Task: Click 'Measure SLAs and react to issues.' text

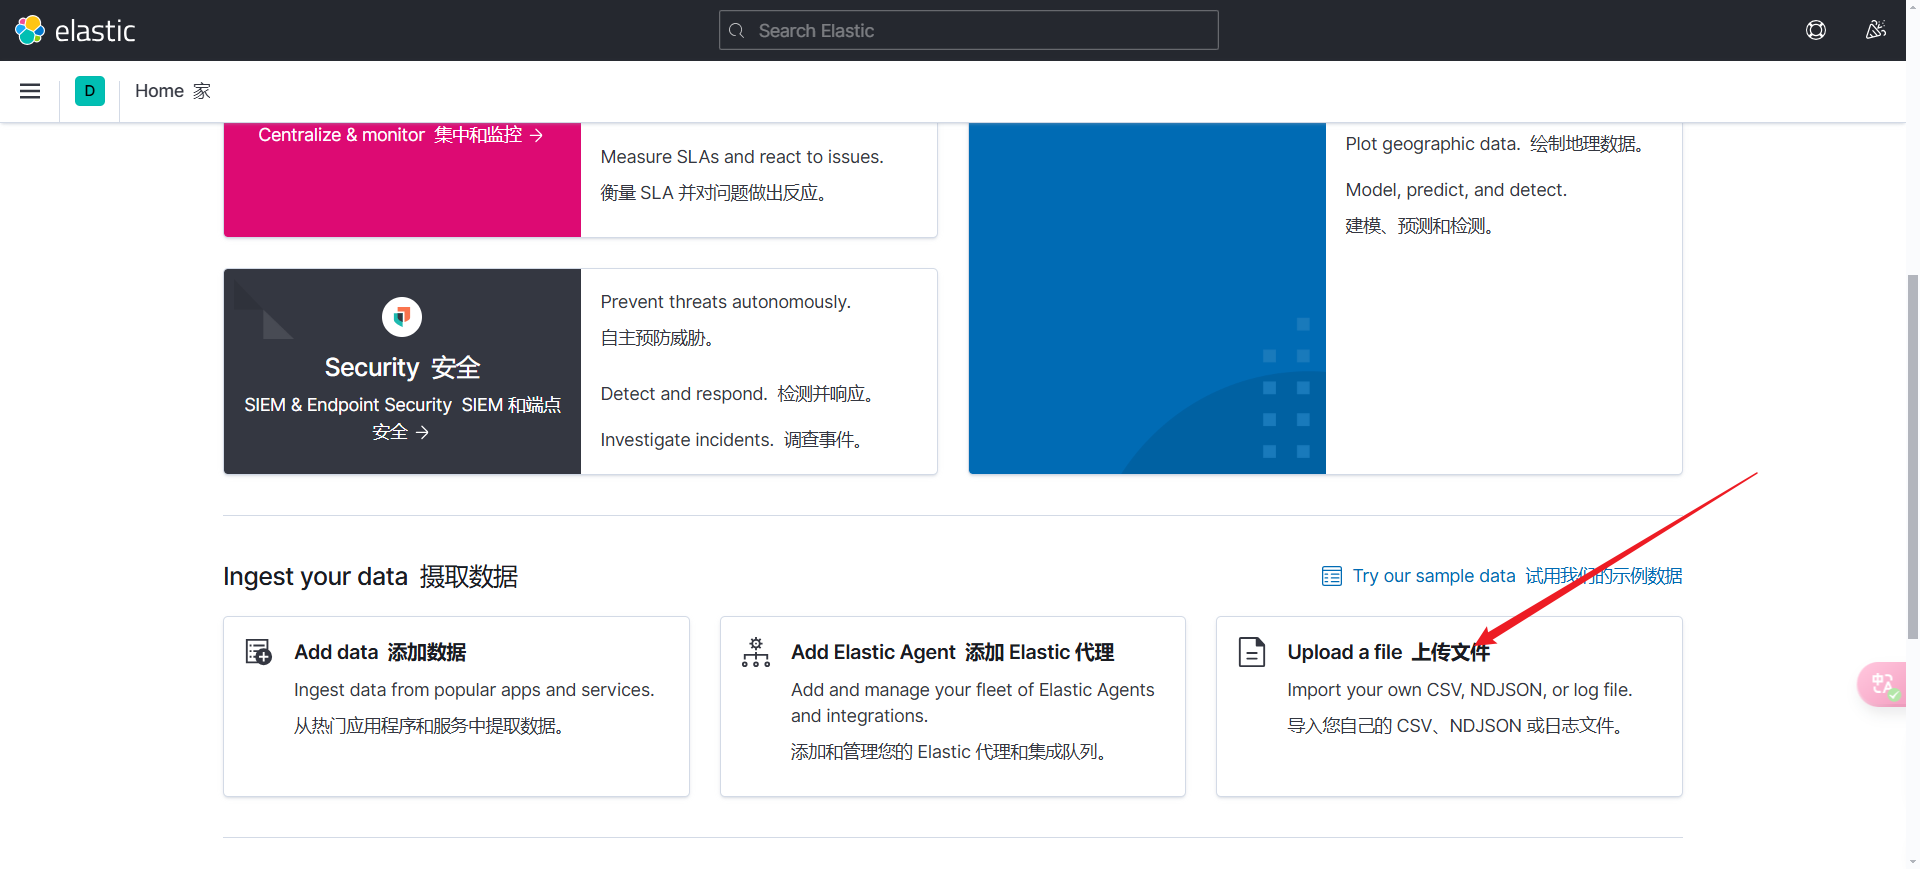Action: pyautogui.click(x=742, y=157)
